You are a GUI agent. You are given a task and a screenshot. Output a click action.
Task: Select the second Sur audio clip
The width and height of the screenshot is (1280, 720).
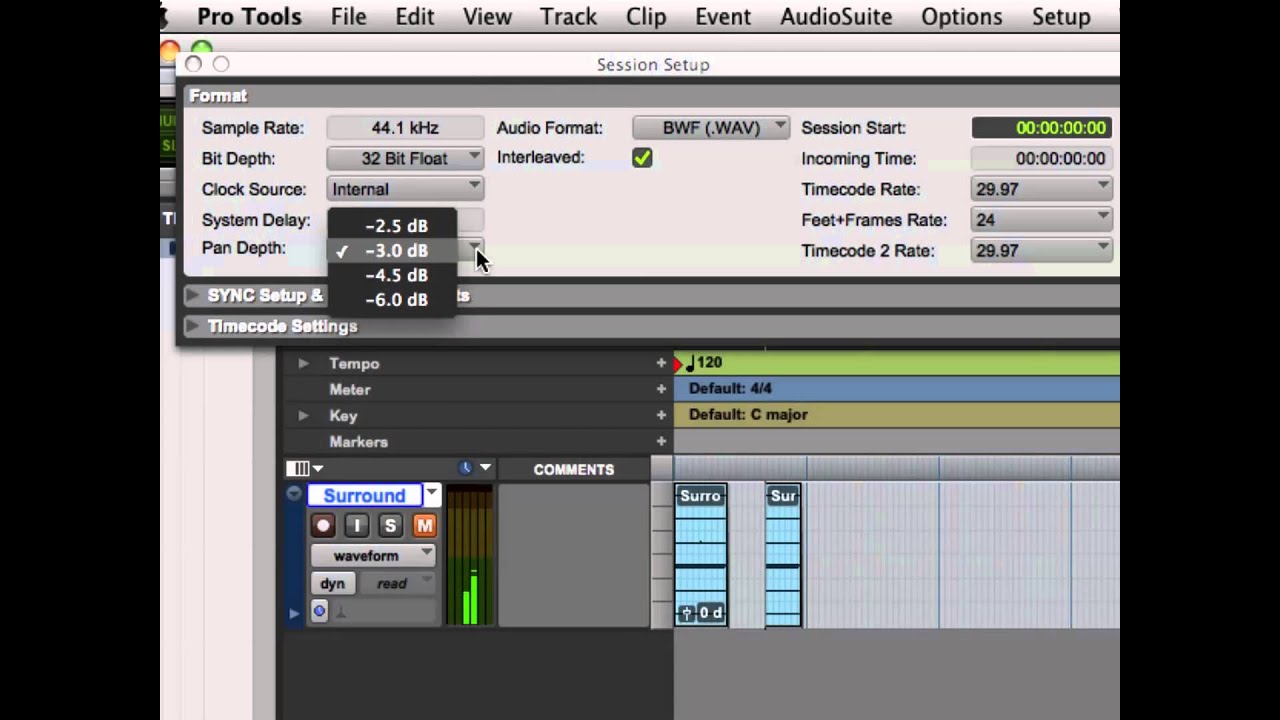[x=783, y=555]
